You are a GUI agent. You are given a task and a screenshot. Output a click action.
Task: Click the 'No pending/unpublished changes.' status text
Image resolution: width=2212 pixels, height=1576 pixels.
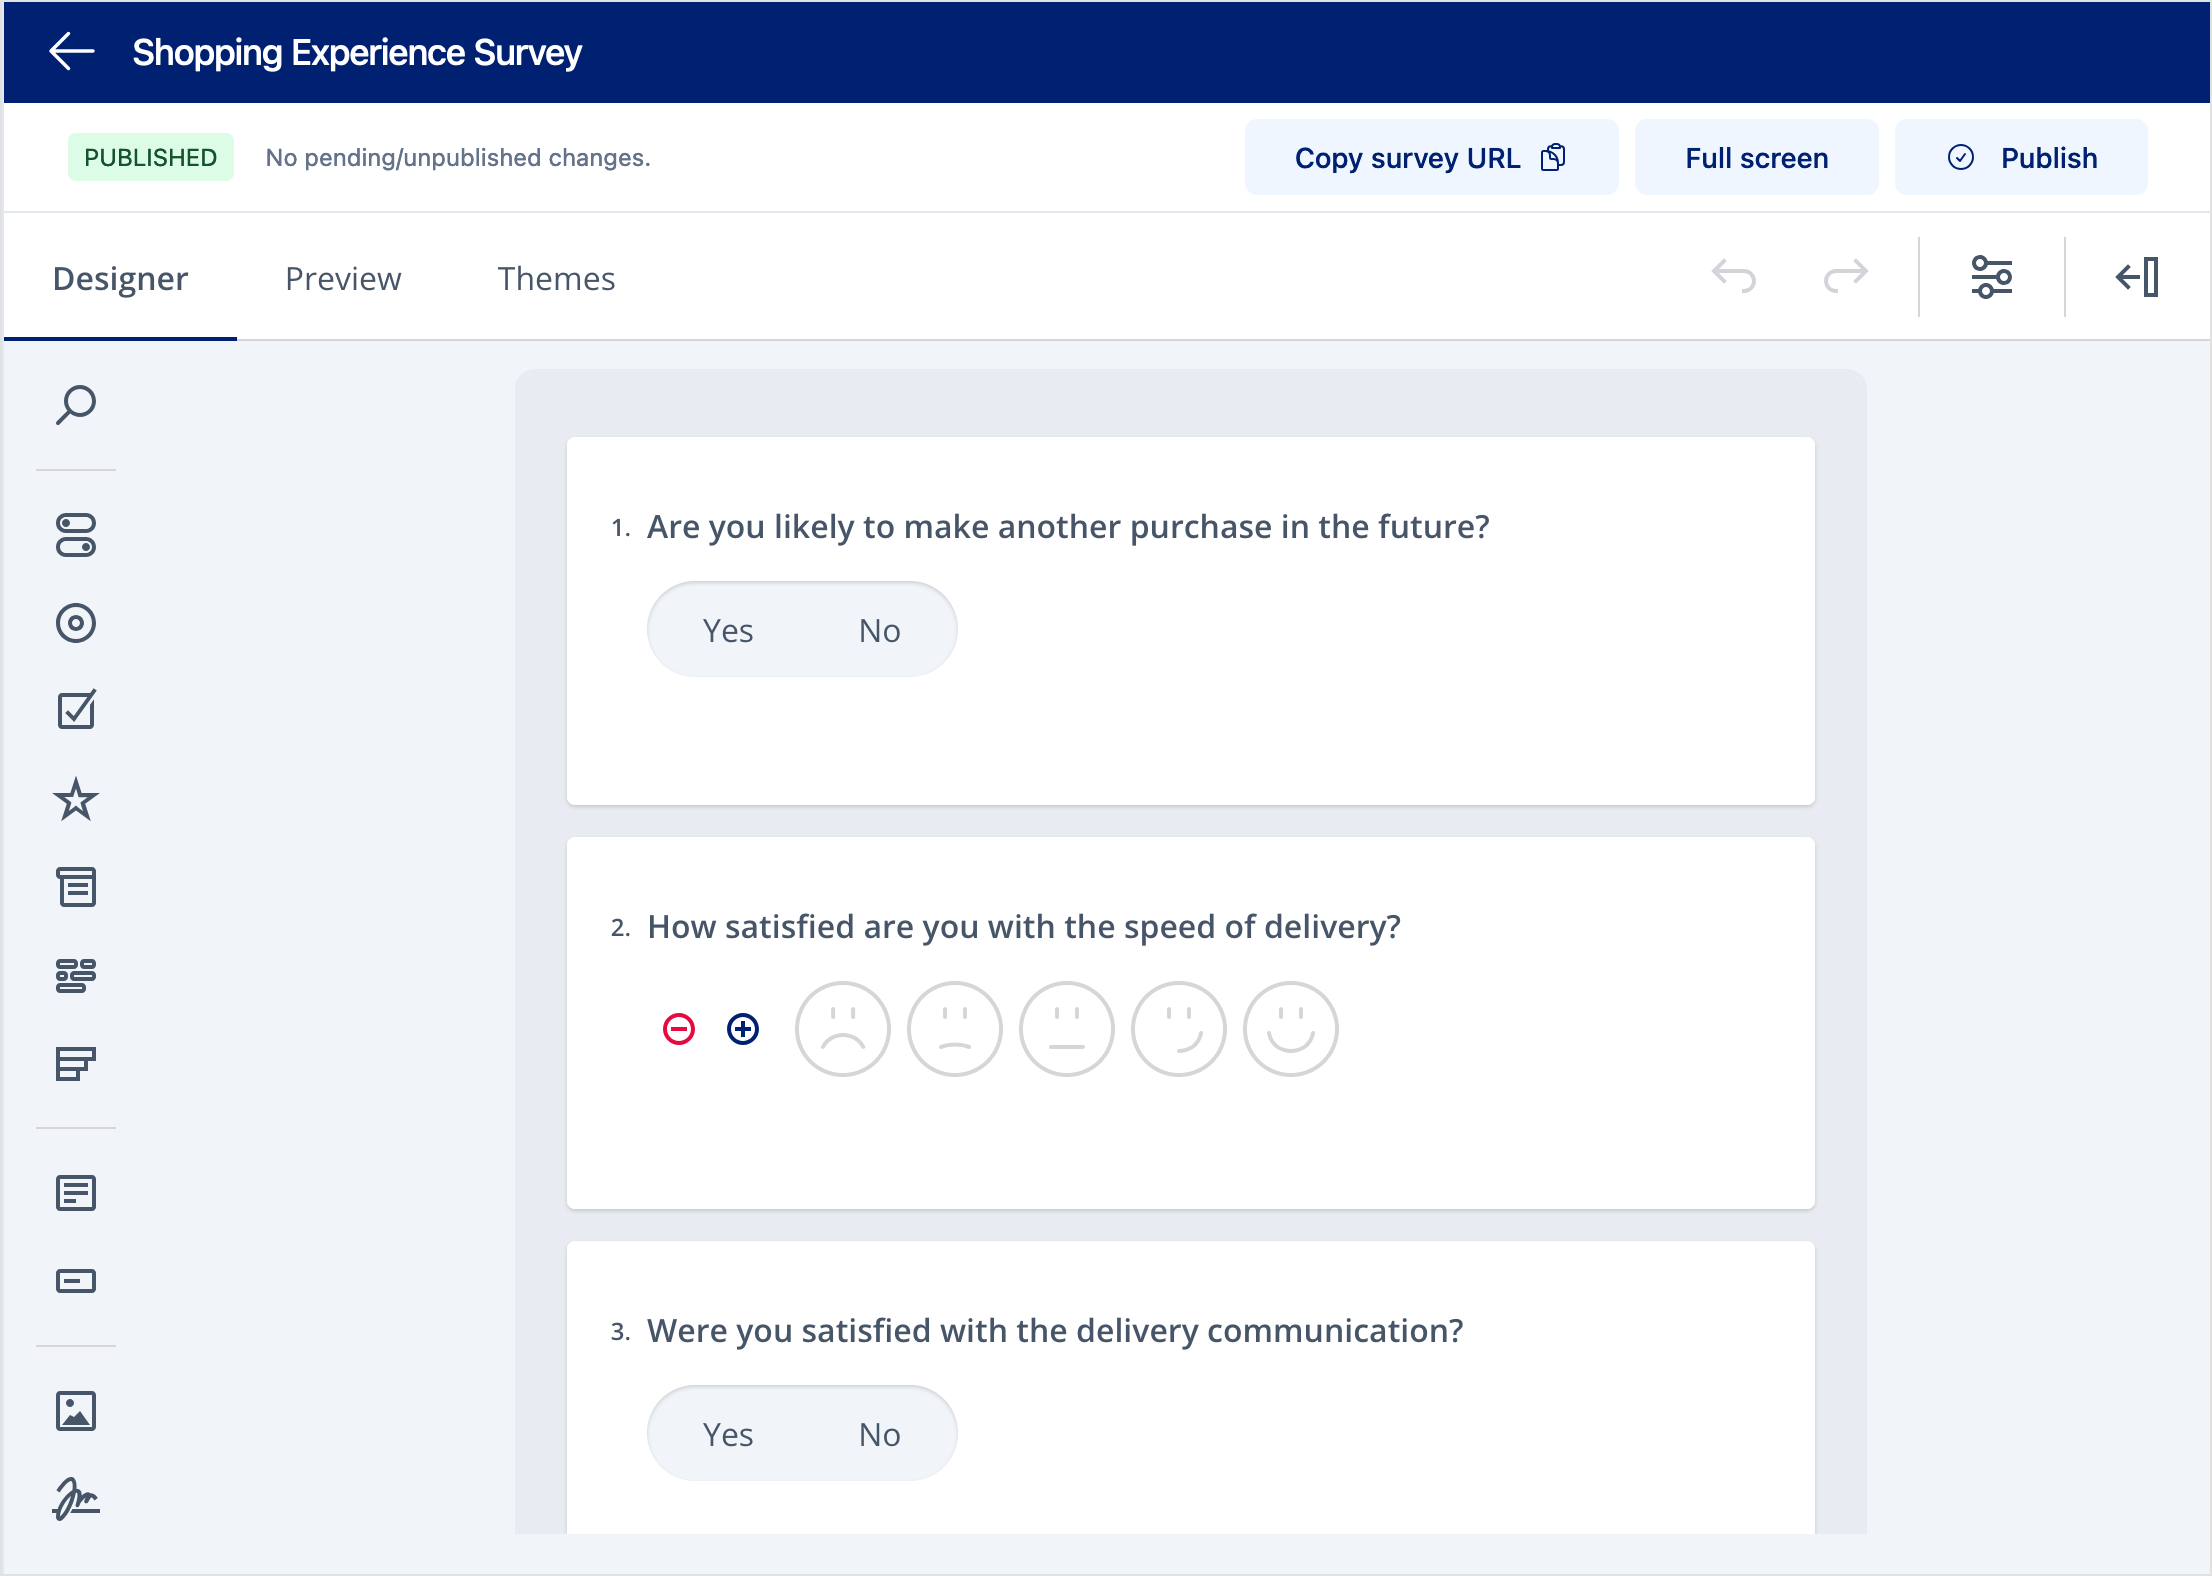458,158
